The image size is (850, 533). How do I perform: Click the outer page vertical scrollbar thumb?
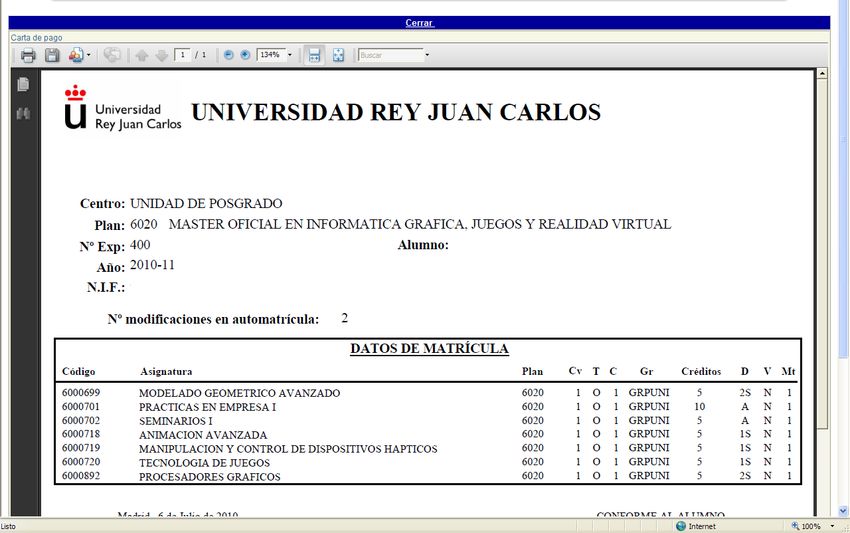843,179
